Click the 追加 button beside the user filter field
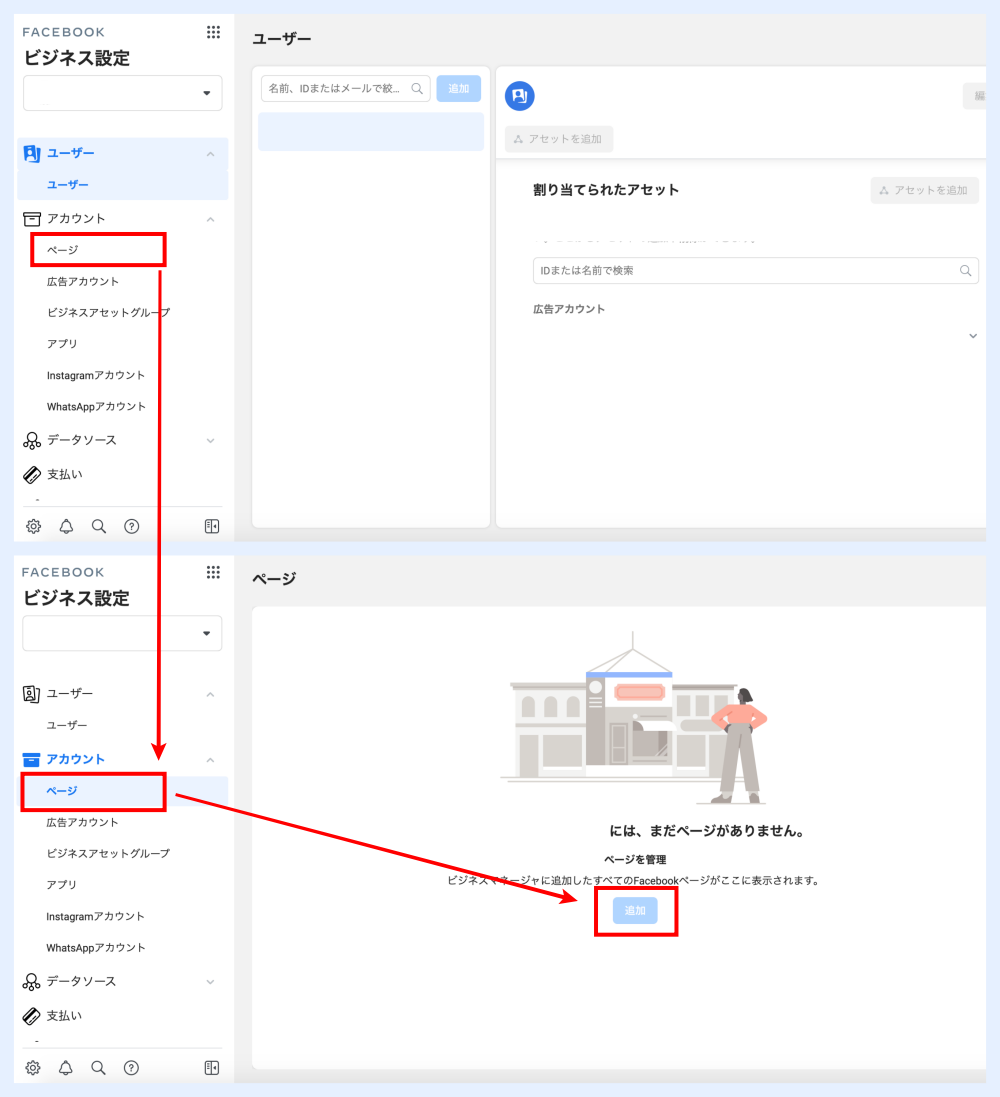Screen dimensions: 1000x1097 tap(458, 88)
